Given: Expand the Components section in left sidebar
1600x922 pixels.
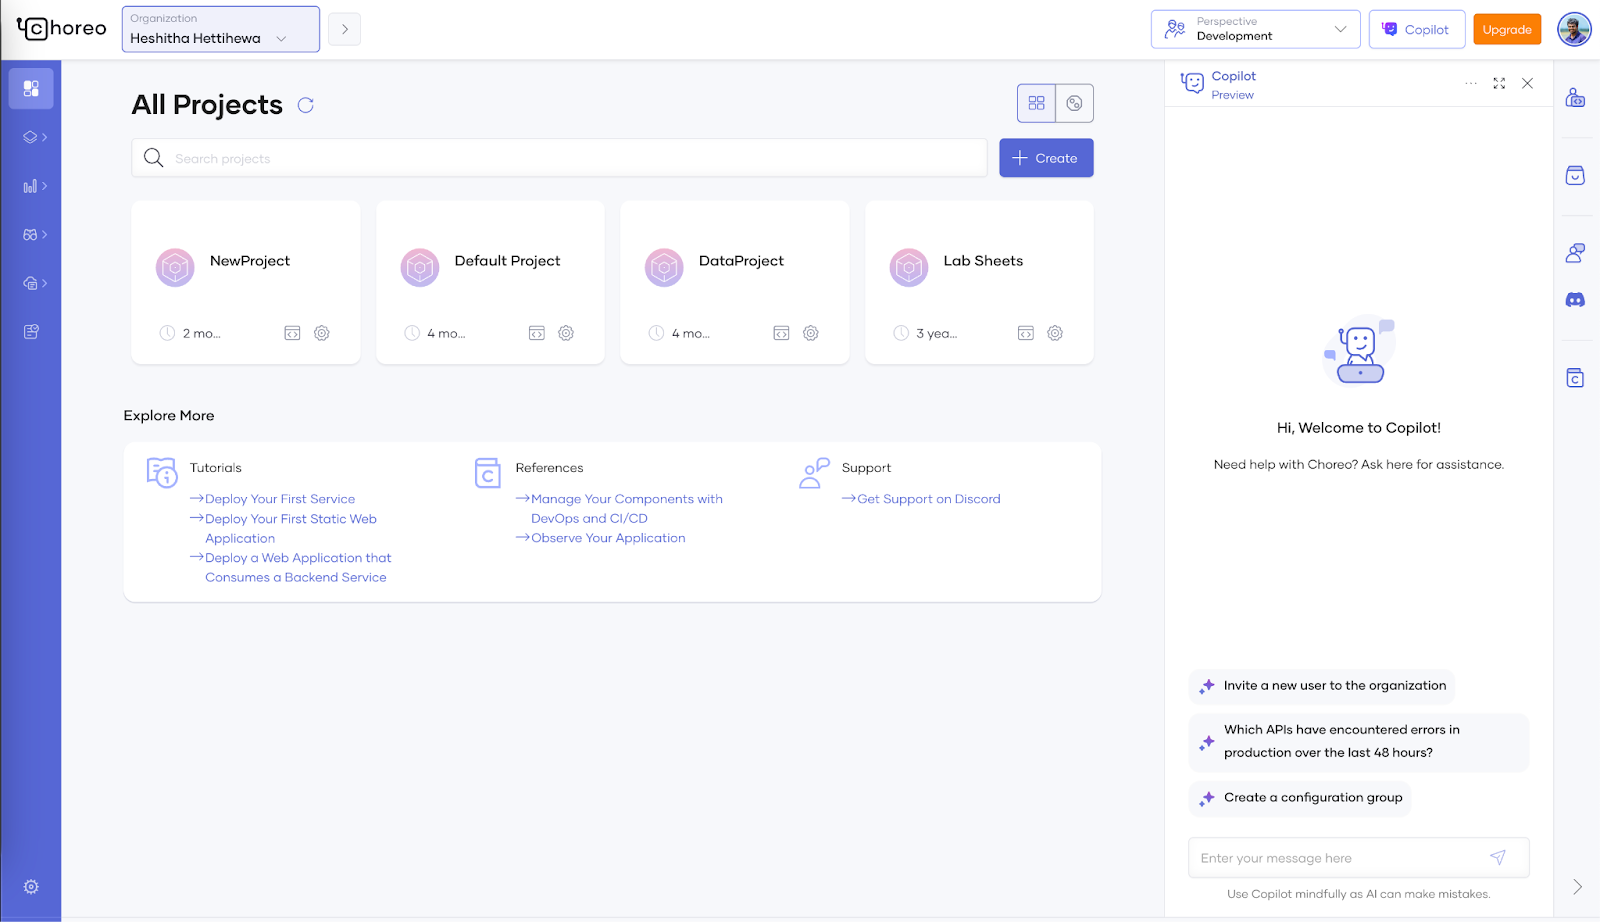Looking at the screenshot, I should pos(30,137).
